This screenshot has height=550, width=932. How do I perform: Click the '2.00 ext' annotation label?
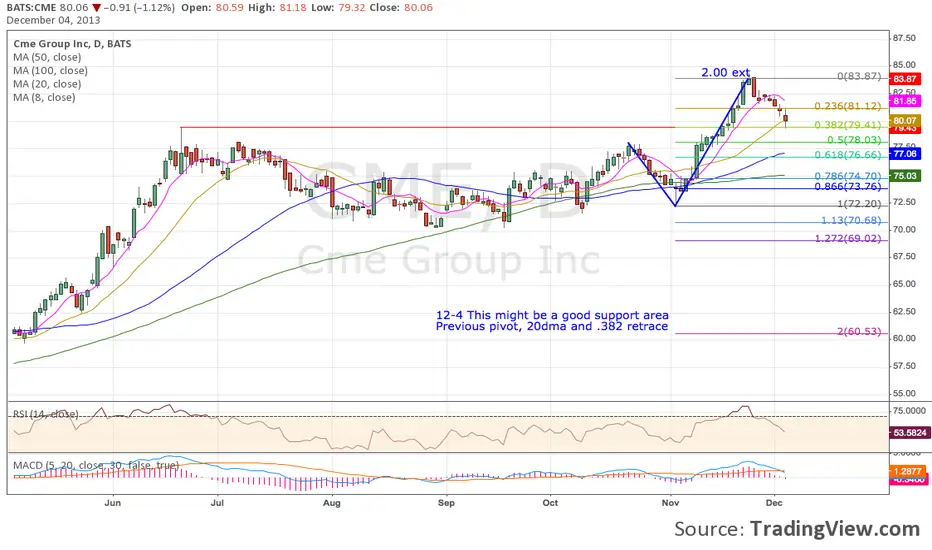point(725,72)
